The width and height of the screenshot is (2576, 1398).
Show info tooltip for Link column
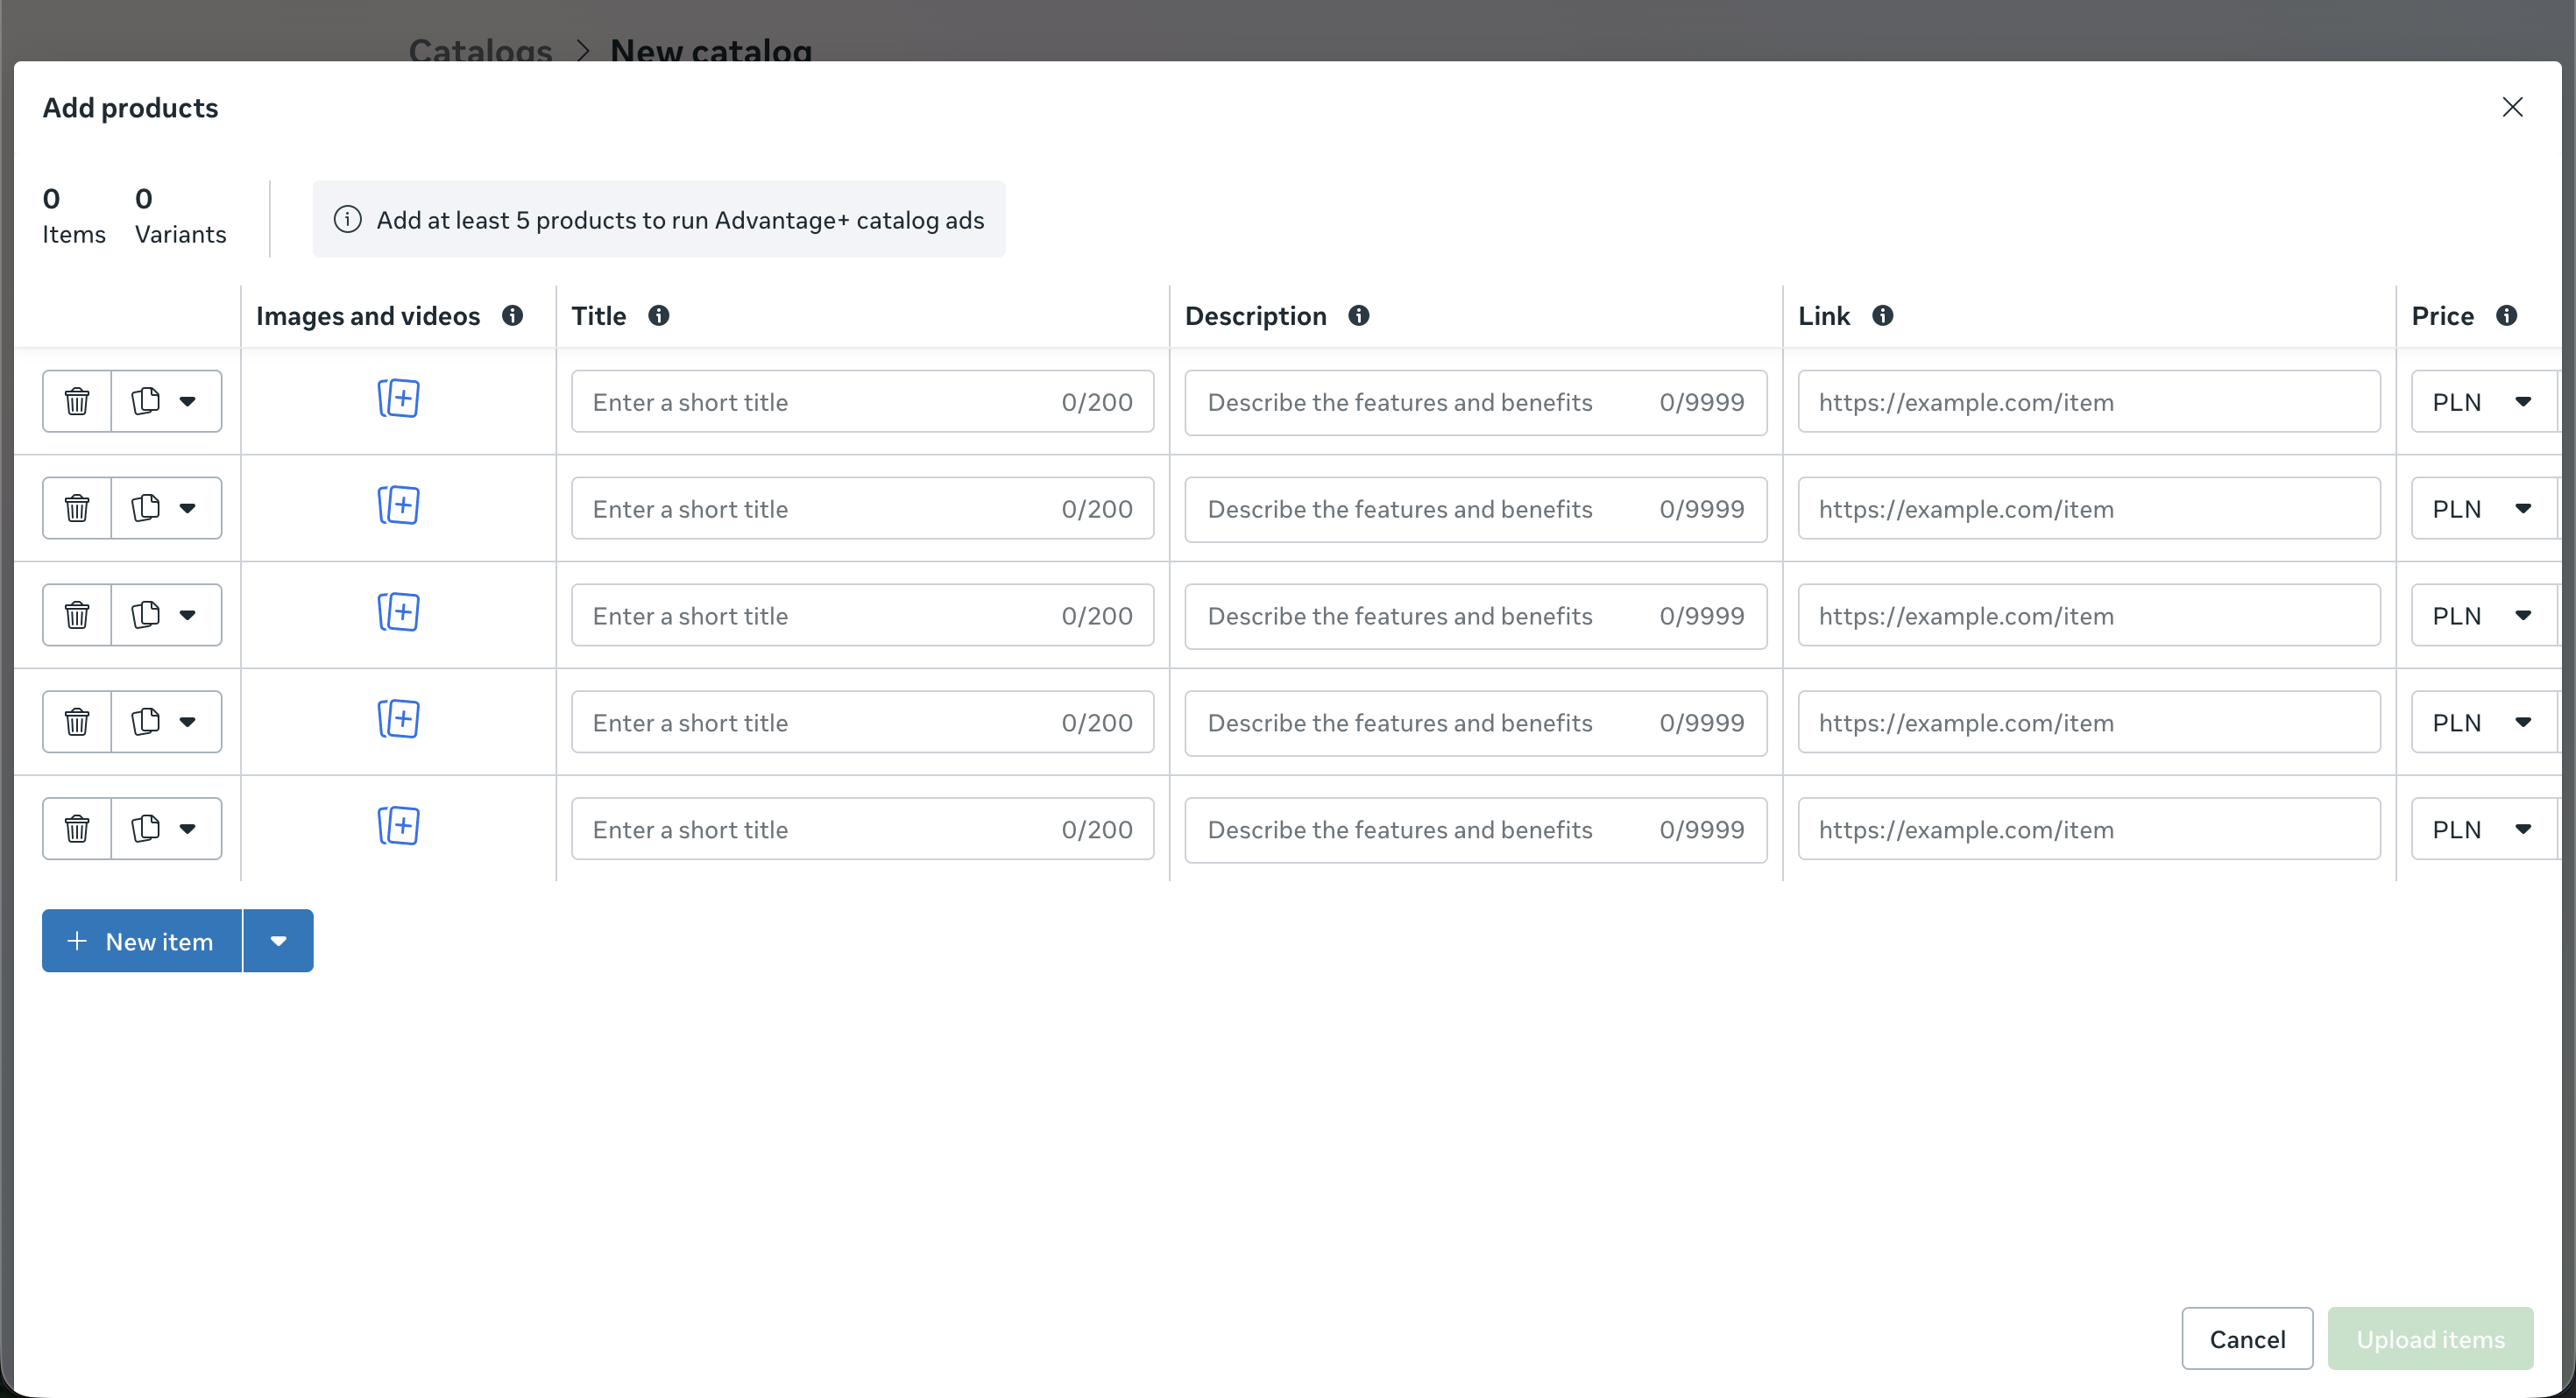[1883, 316]
